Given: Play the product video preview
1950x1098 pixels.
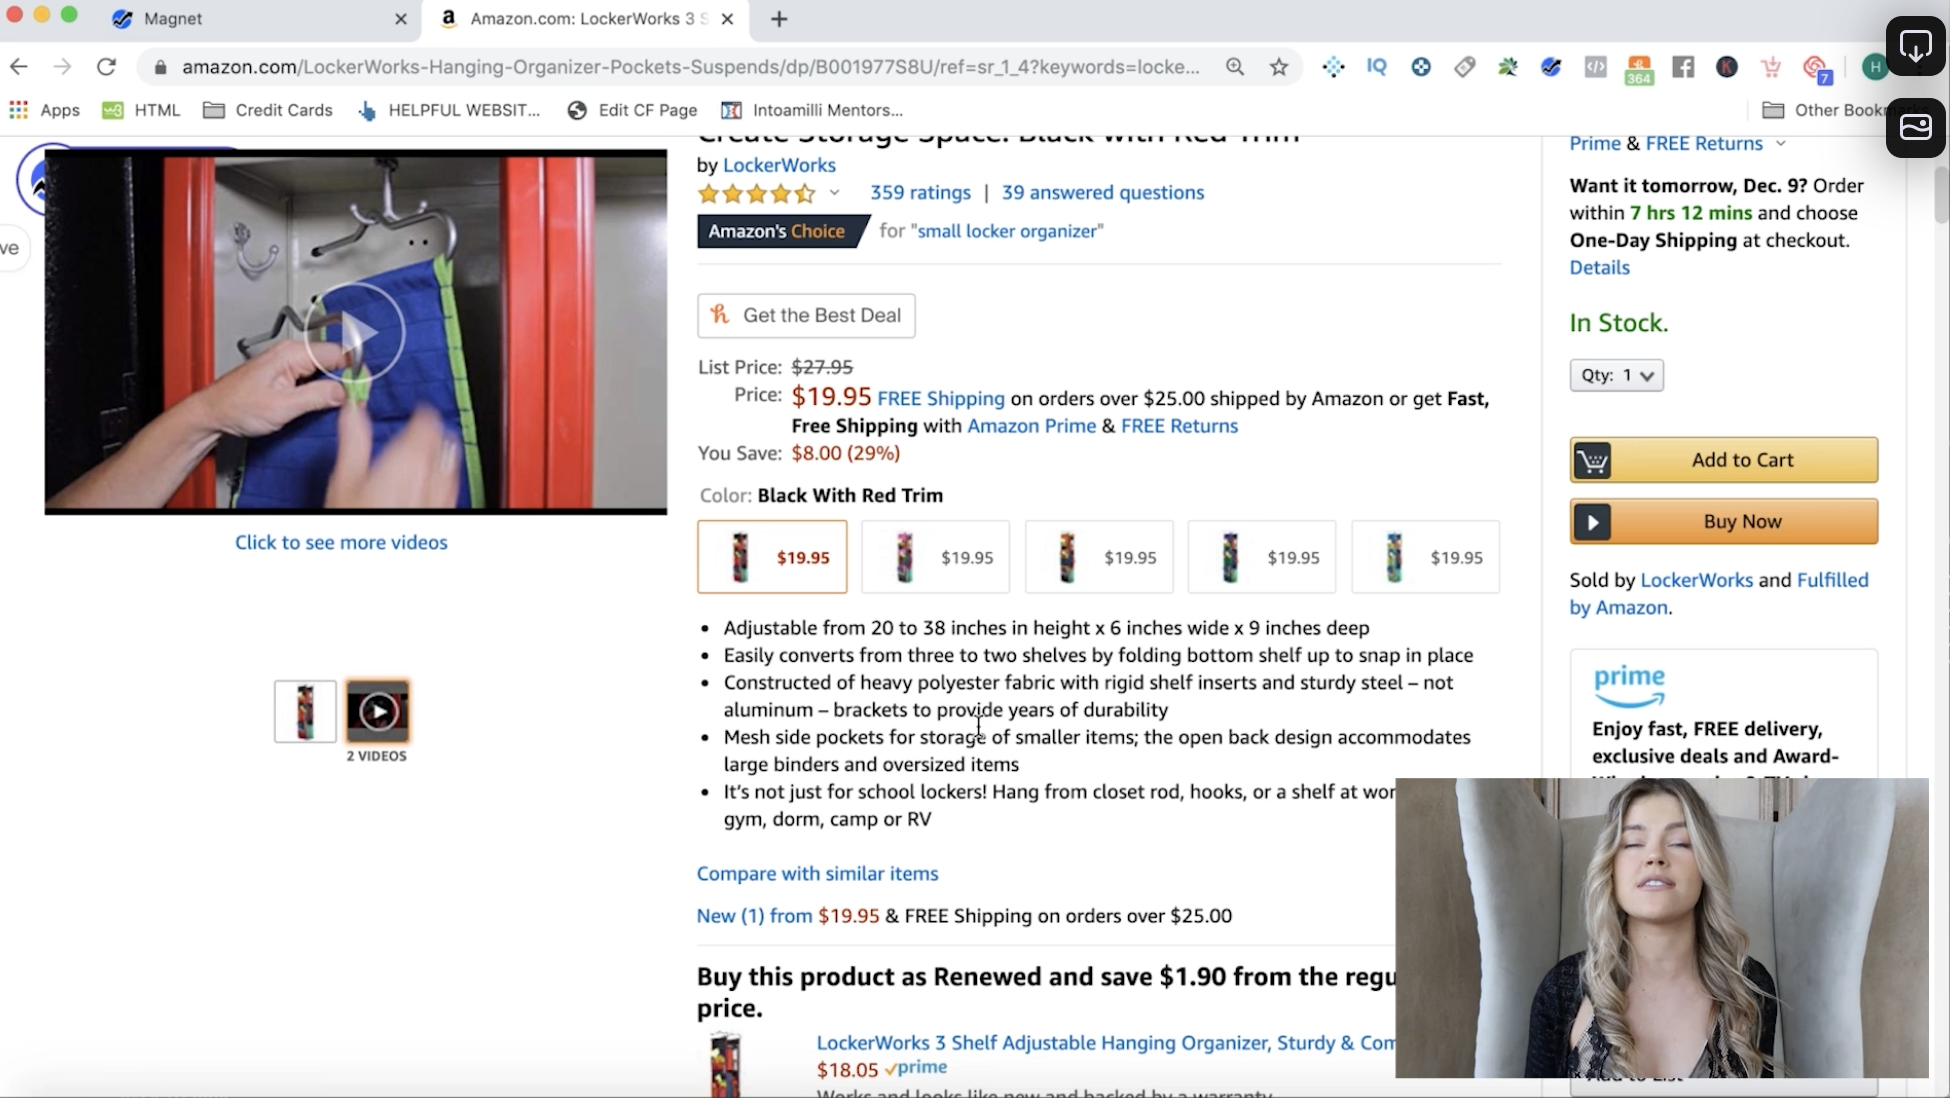Looking at the screenshot, I should point(354,333).
